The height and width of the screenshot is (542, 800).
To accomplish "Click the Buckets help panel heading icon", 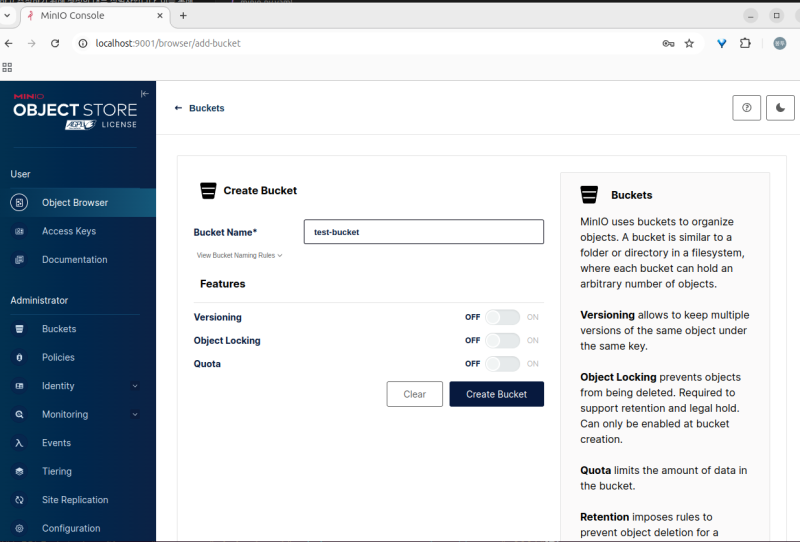I will click(589, 195).
